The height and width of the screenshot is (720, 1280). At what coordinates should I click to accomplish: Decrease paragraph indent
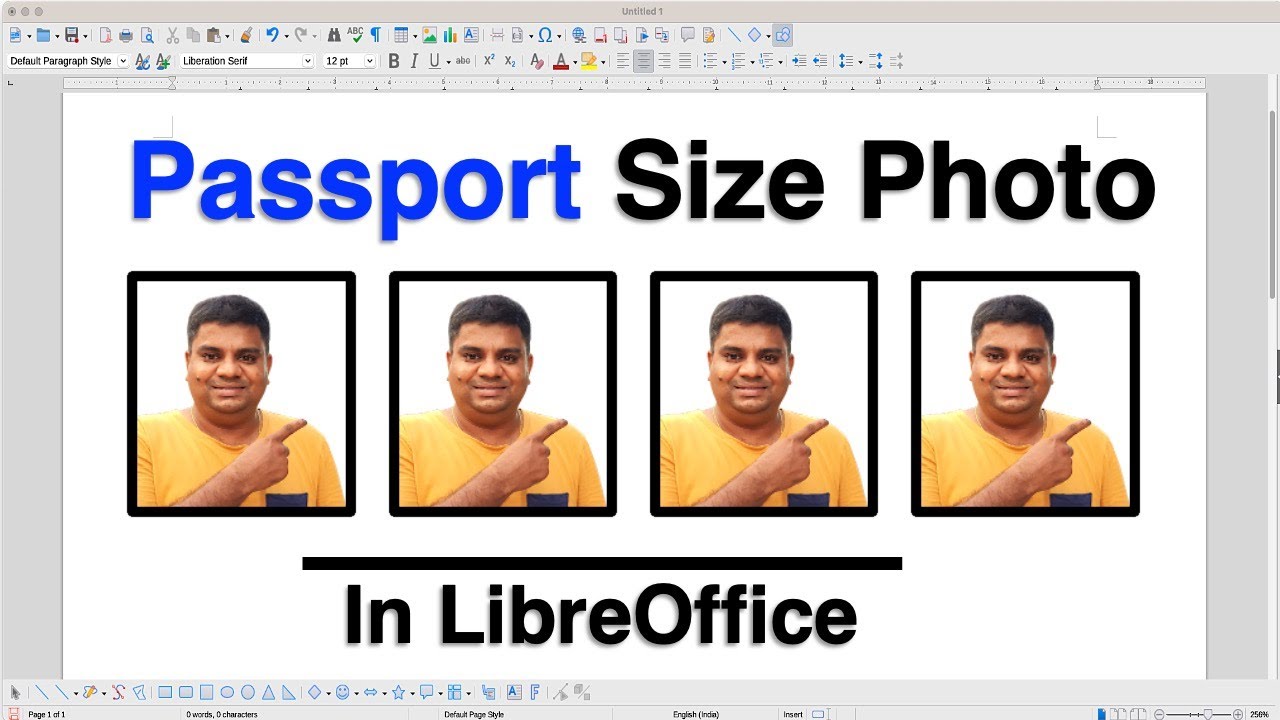(x=820, y=61)
